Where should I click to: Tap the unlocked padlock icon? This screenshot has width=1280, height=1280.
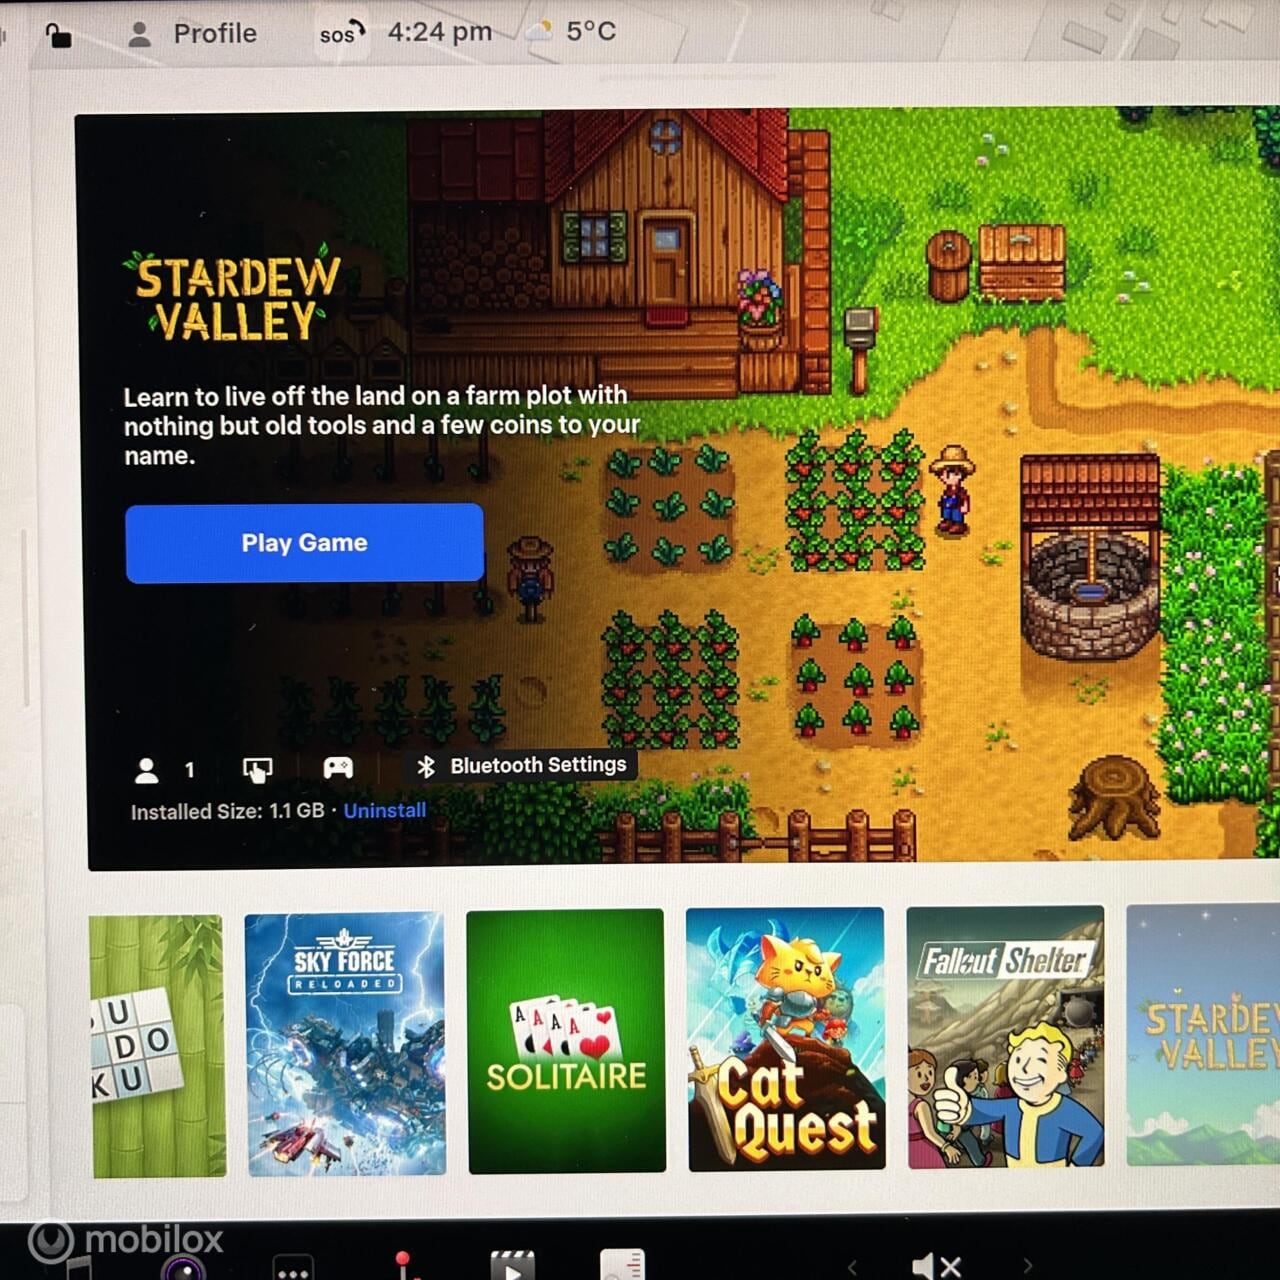tap(58, 36)
